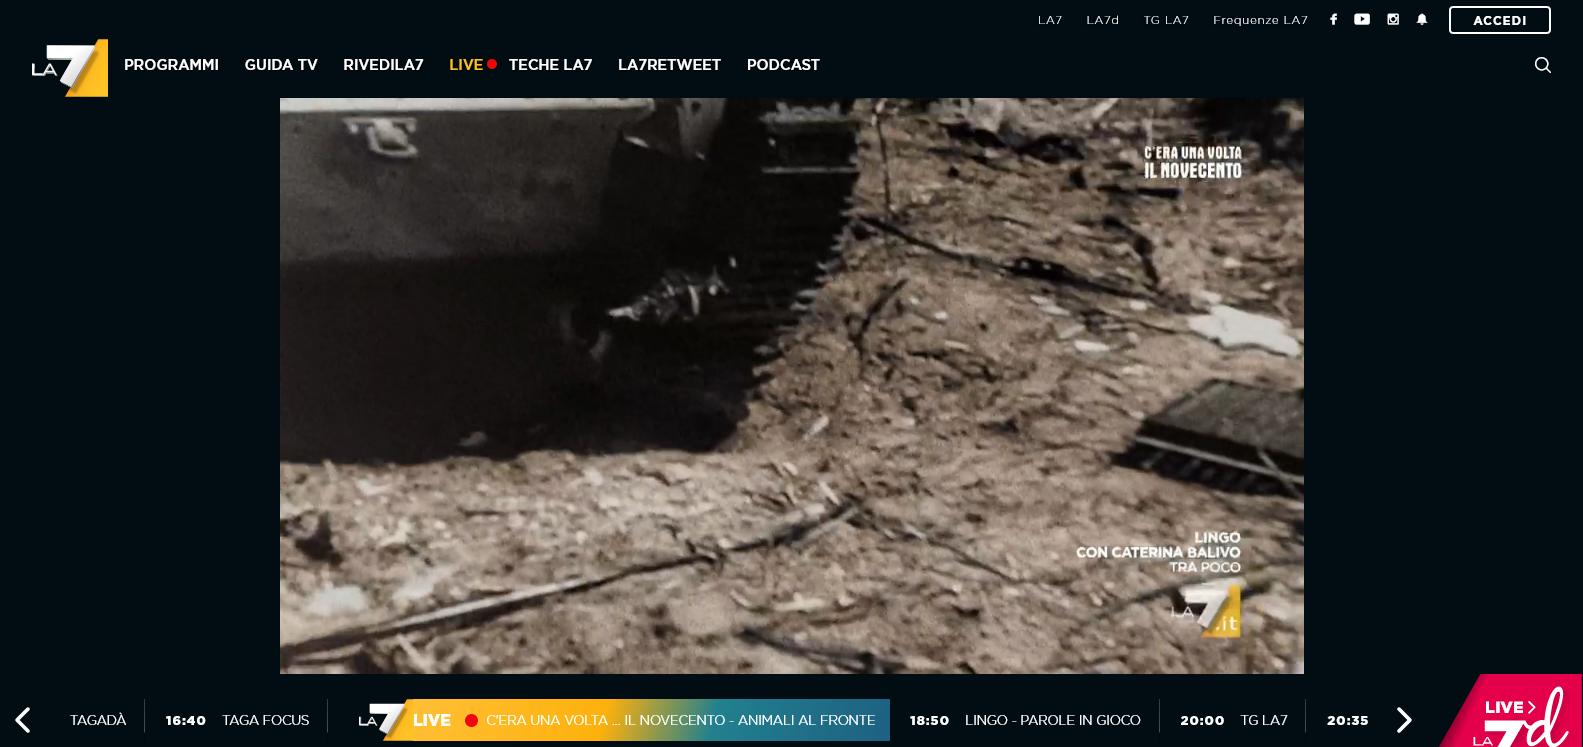Click the notifications bell icon
The width and height of the screenshot is (1583, 747).
[1422, 20]
